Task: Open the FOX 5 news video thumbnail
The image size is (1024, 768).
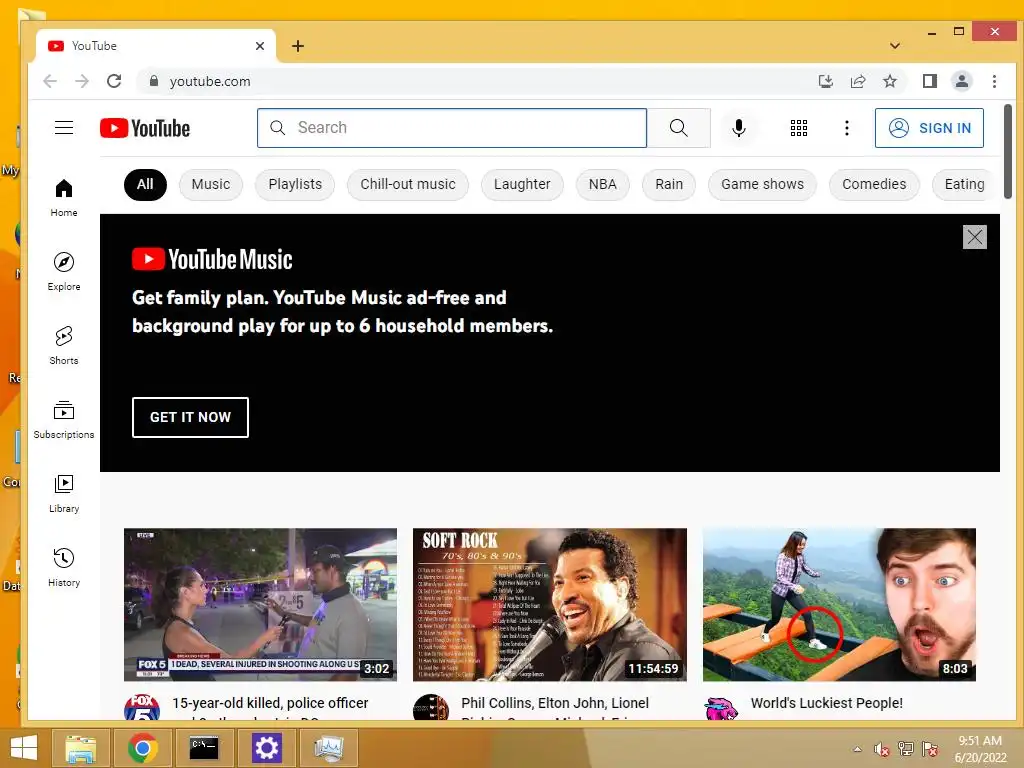Action: pyautogui.click(x=261, y=605)
